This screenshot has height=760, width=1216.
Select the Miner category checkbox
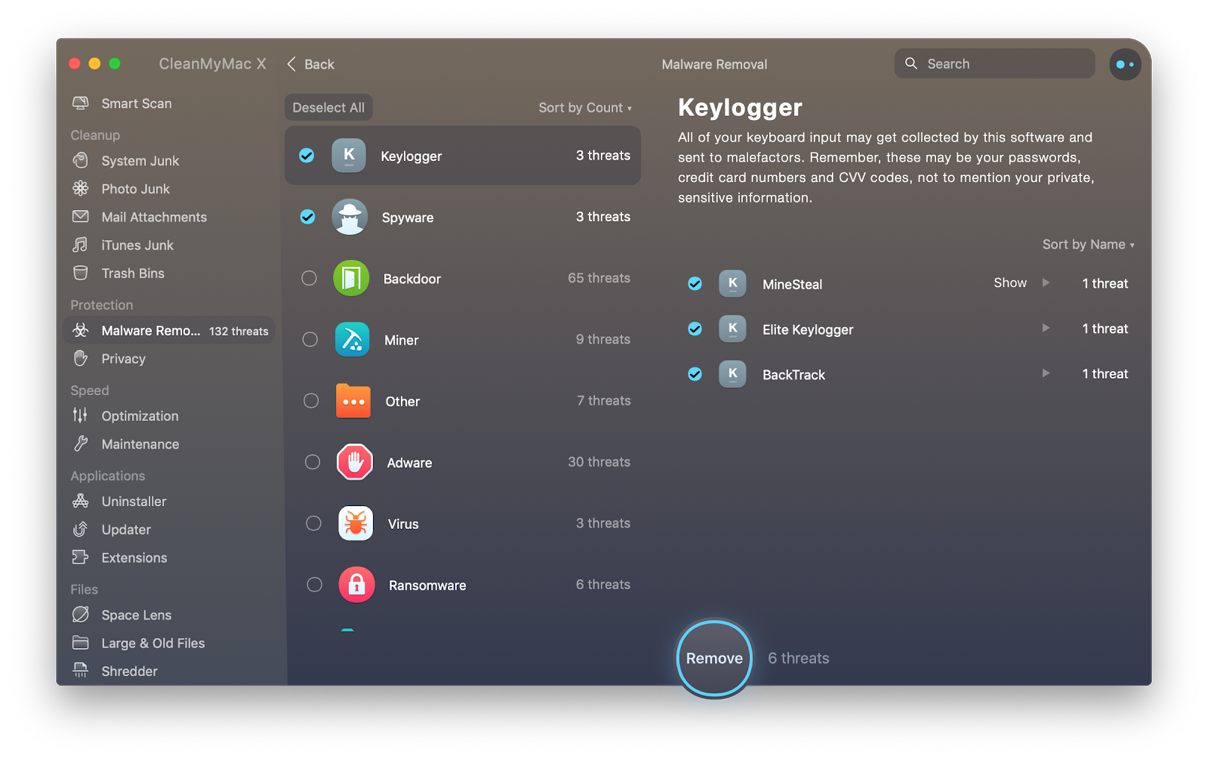[310, 340]
